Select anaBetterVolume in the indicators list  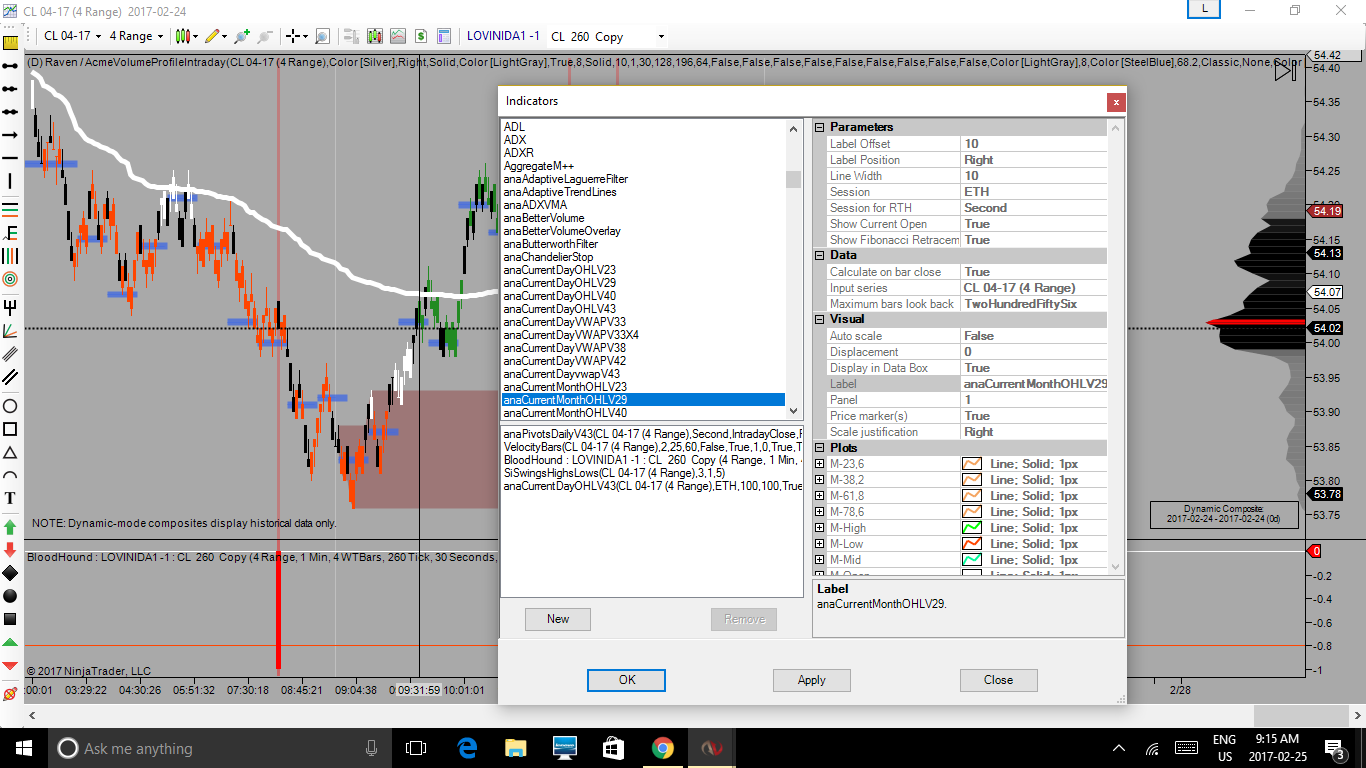(x=643, y=218)
